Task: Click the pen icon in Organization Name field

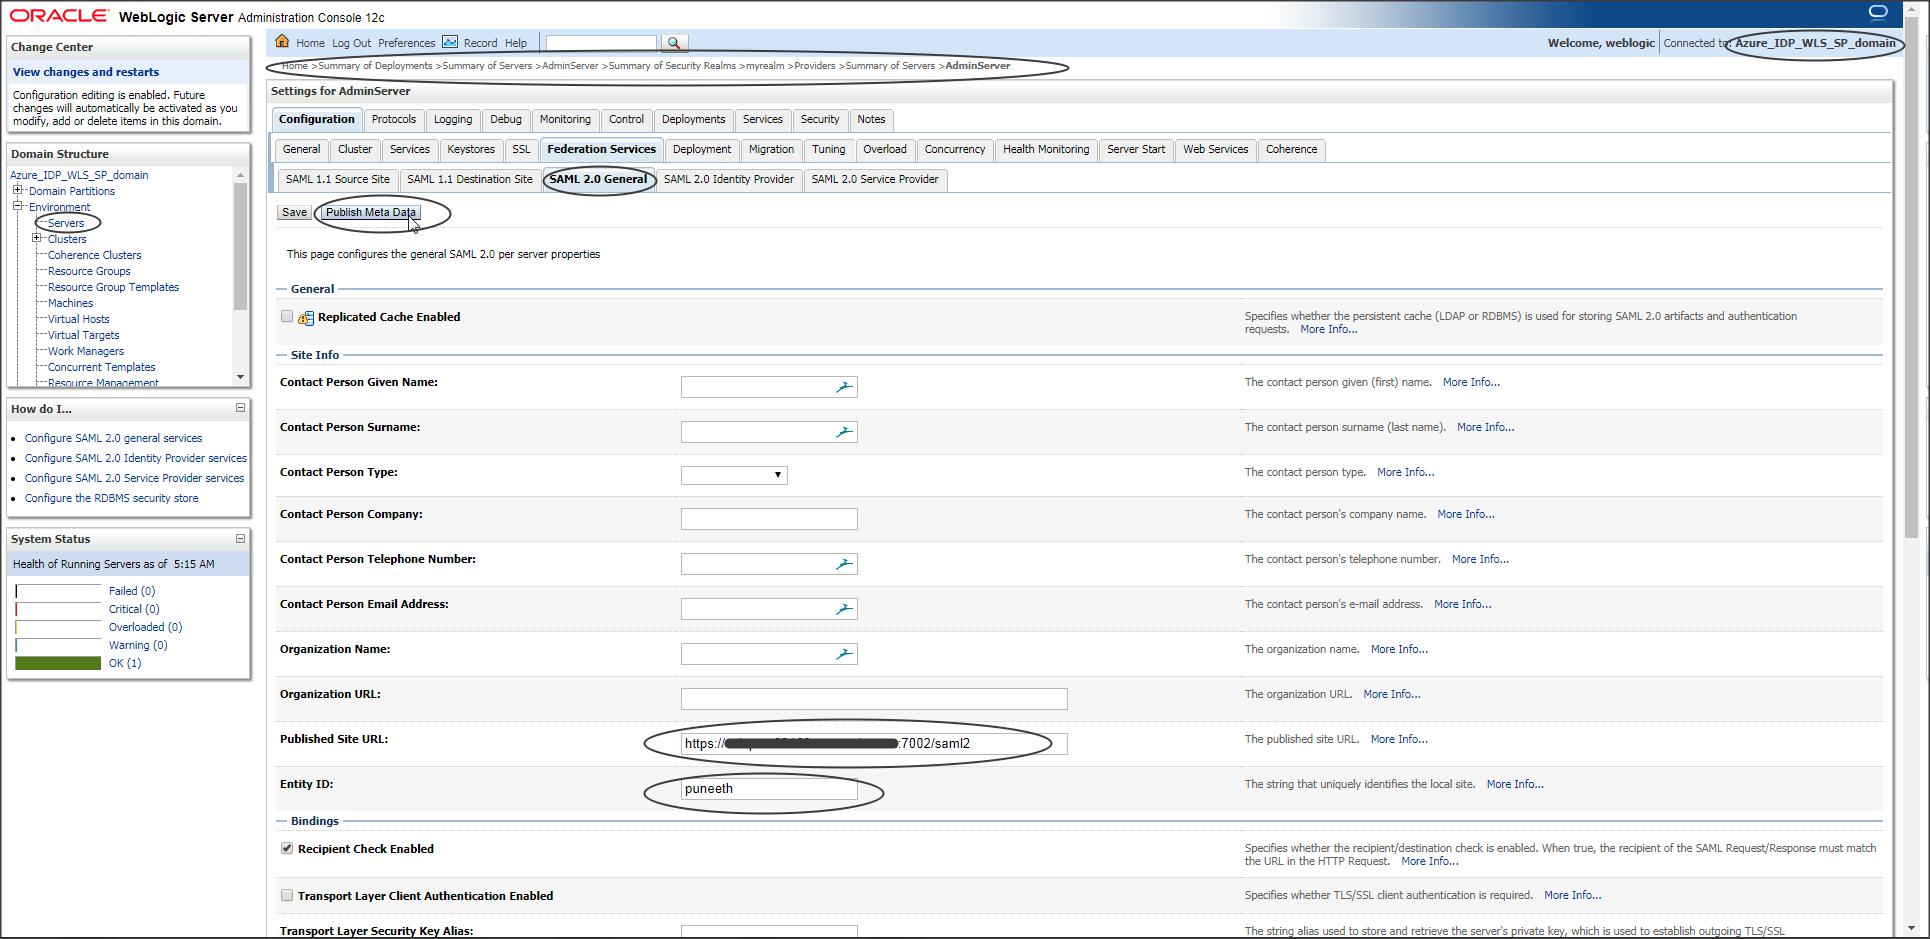Action: pyautogui.click(x=844, y=654)
